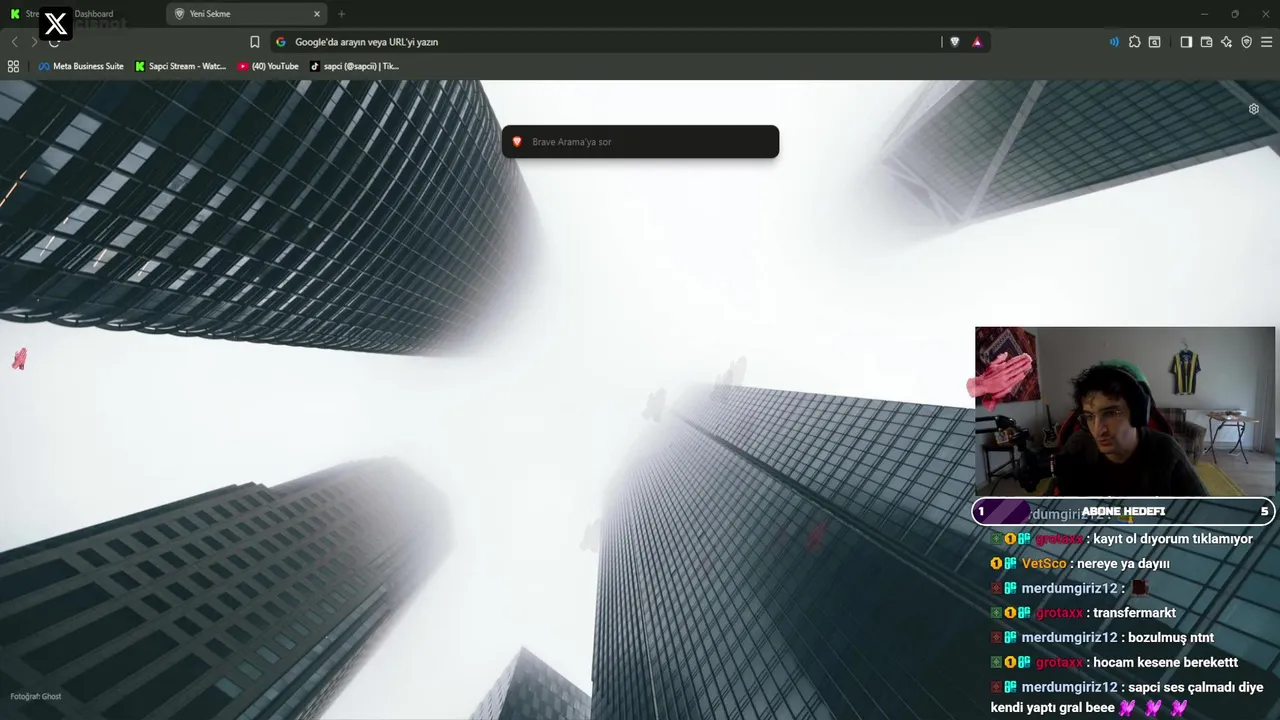
Task: Minimize the browser window
Action: 1204,14
